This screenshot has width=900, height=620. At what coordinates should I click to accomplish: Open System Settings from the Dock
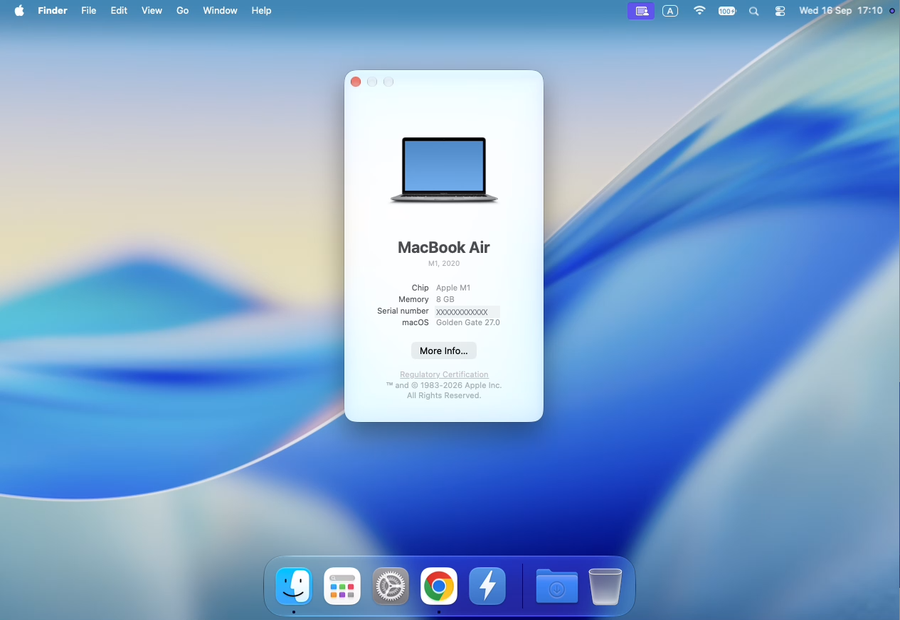pos(390,586)
